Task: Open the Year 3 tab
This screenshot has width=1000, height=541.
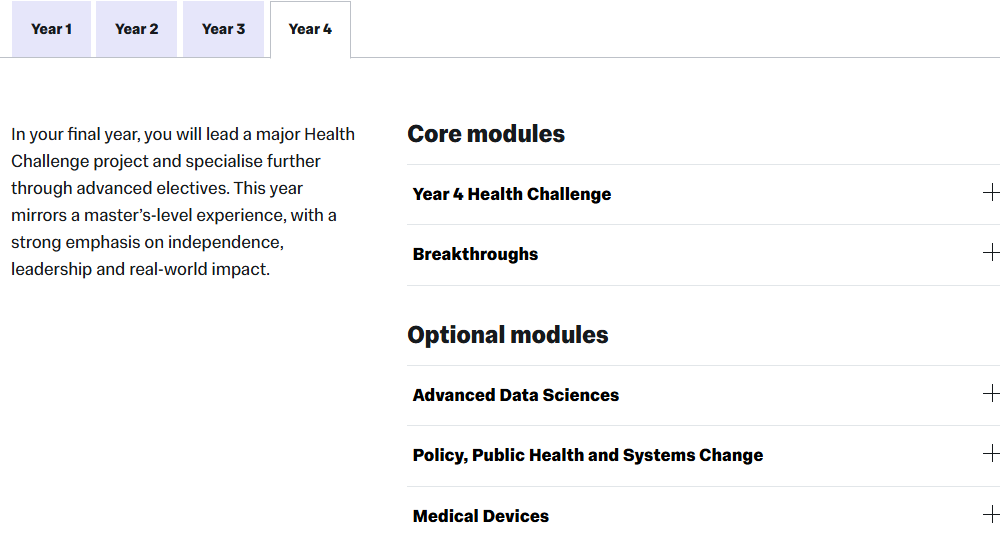Action: [x=223, y=29]
